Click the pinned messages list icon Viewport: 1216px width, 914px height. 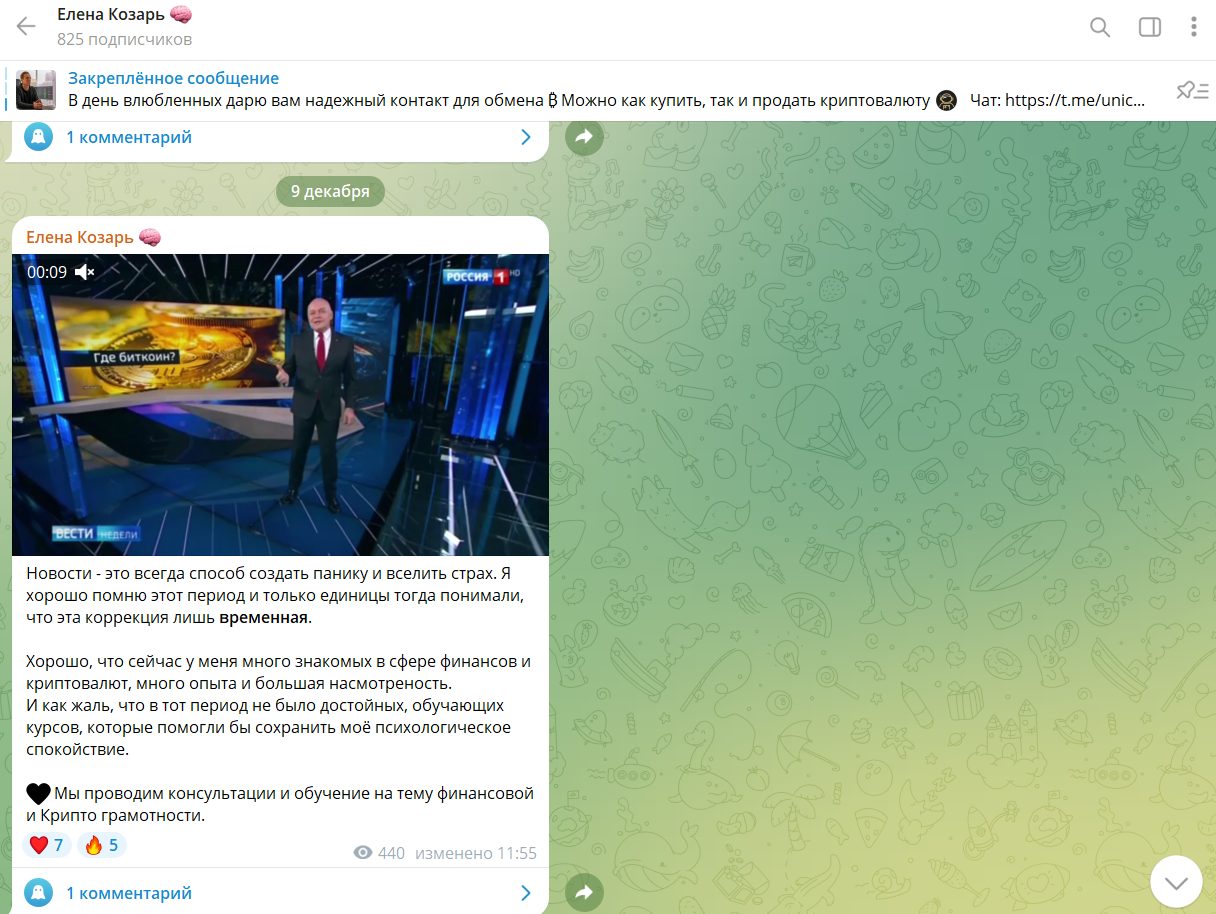click(x=1190, y=91)
